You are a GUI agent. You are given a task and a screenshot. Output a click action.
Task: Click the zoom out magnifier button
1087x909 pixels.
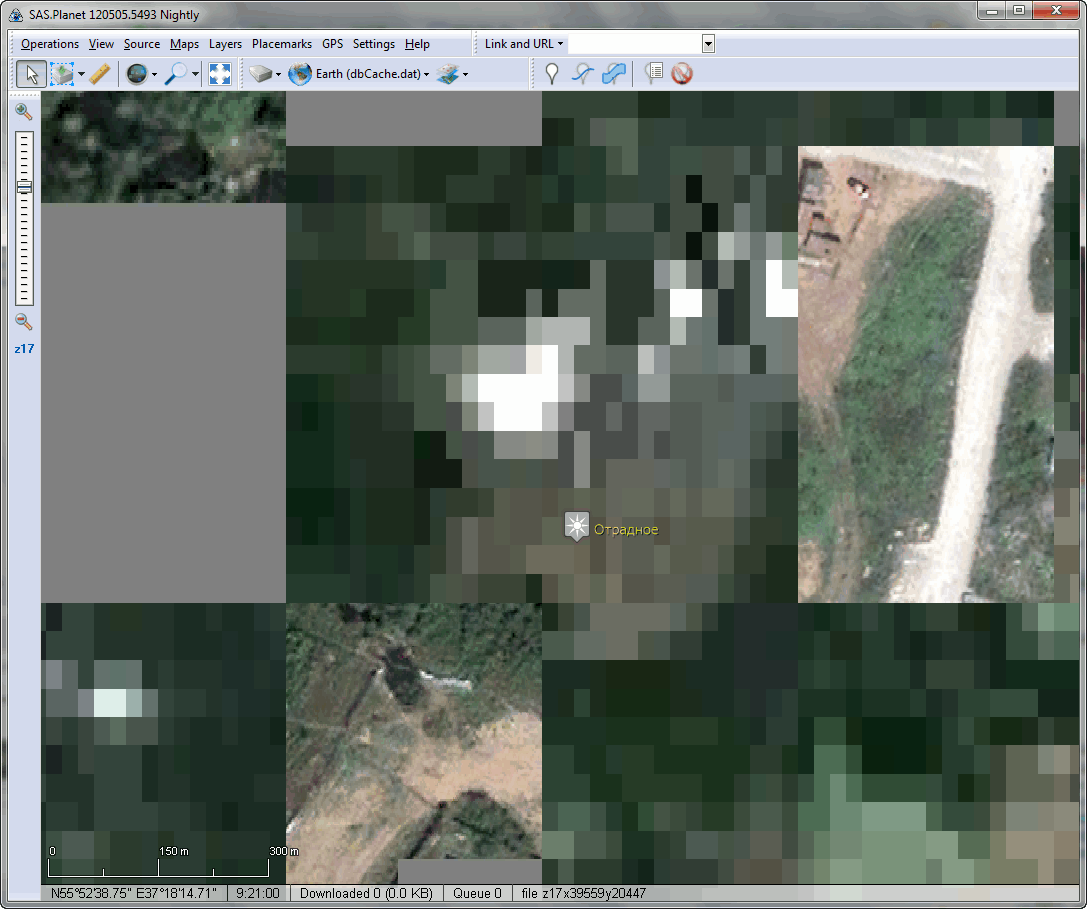click(x=24, y=322)
